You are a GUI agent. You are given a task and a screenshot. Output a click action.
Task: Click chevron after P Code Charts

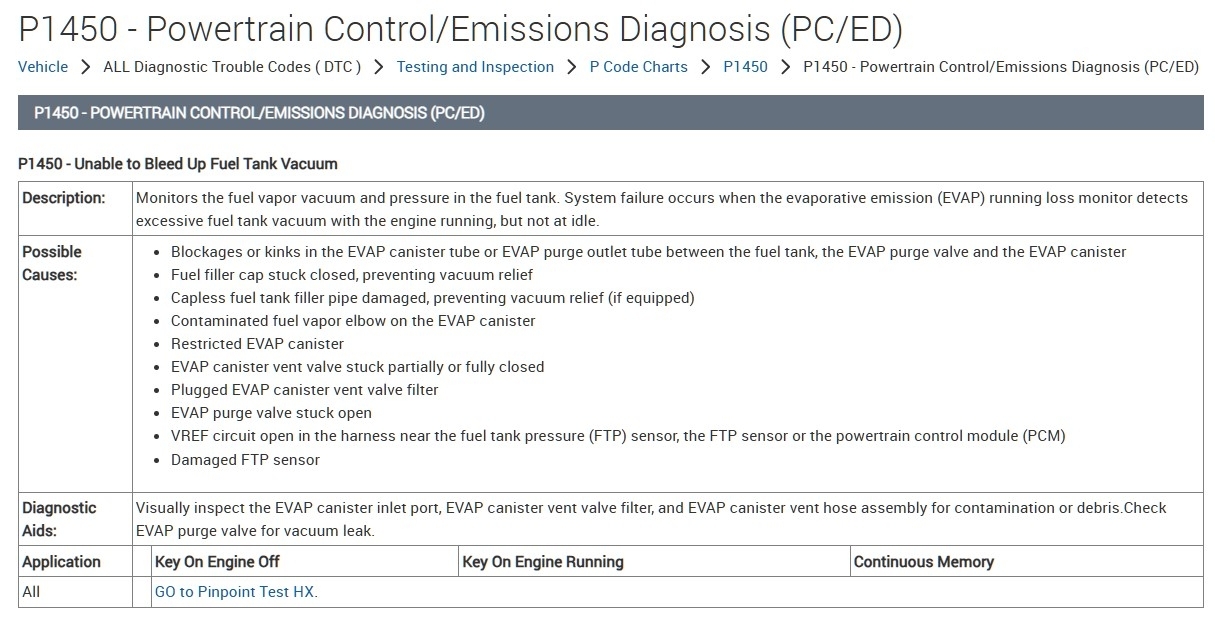point(706,67)
